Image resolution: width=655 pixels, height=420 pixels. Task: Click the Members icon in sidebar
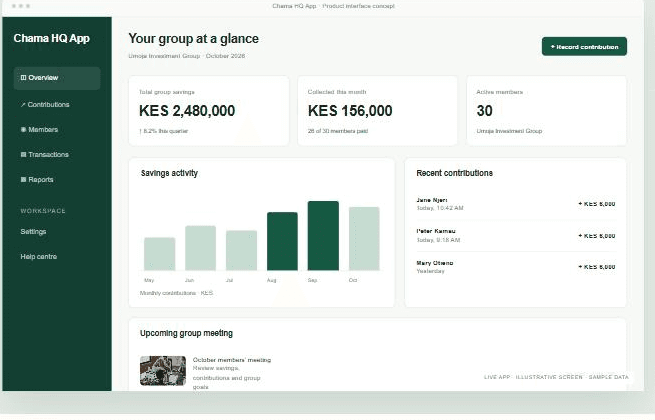click(23, 130)
